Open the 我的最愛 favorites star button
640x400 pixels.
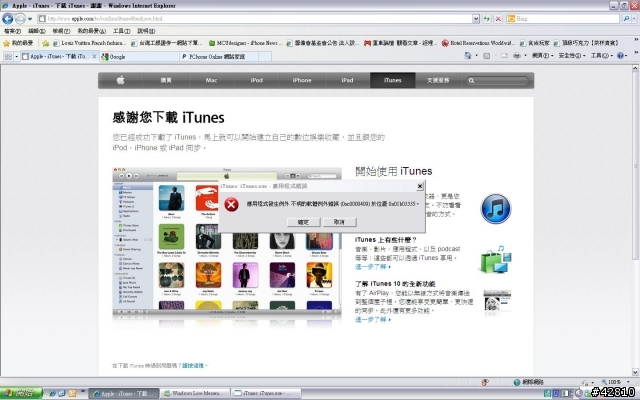coord(18,43)
